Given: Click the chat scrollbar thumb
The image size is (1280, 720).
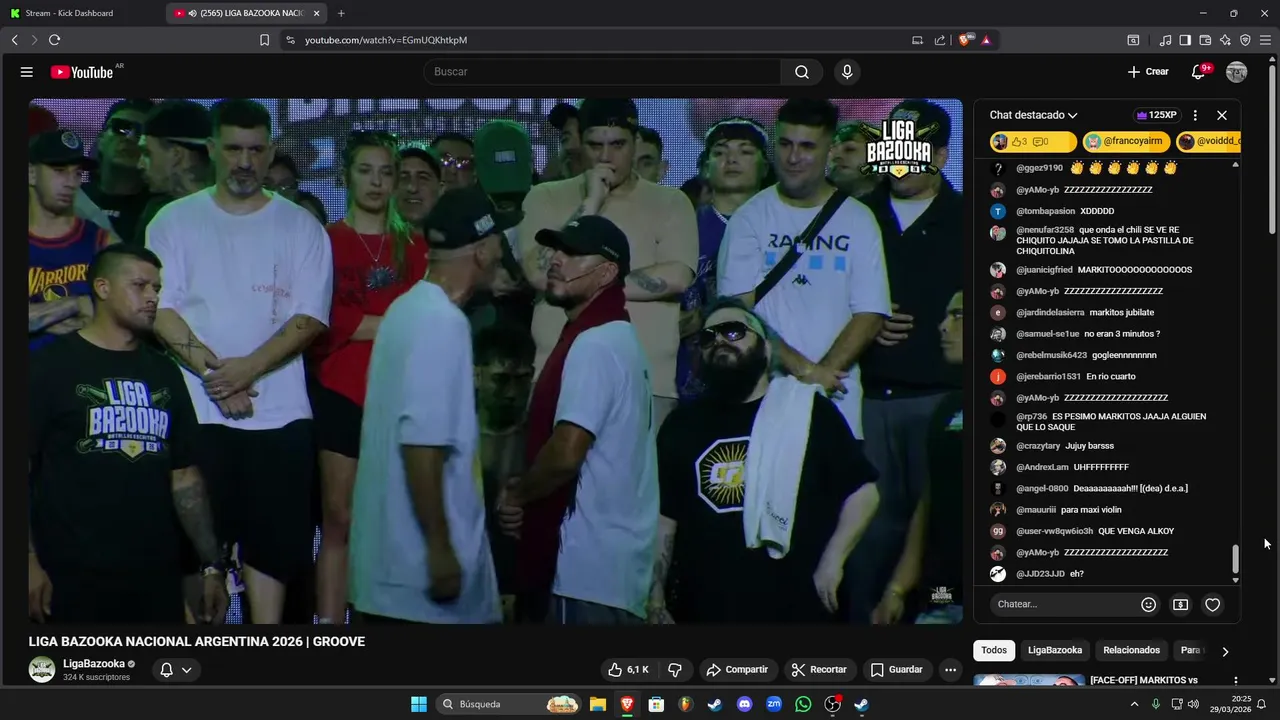Looking at the screenshot, I should 1235,559.
